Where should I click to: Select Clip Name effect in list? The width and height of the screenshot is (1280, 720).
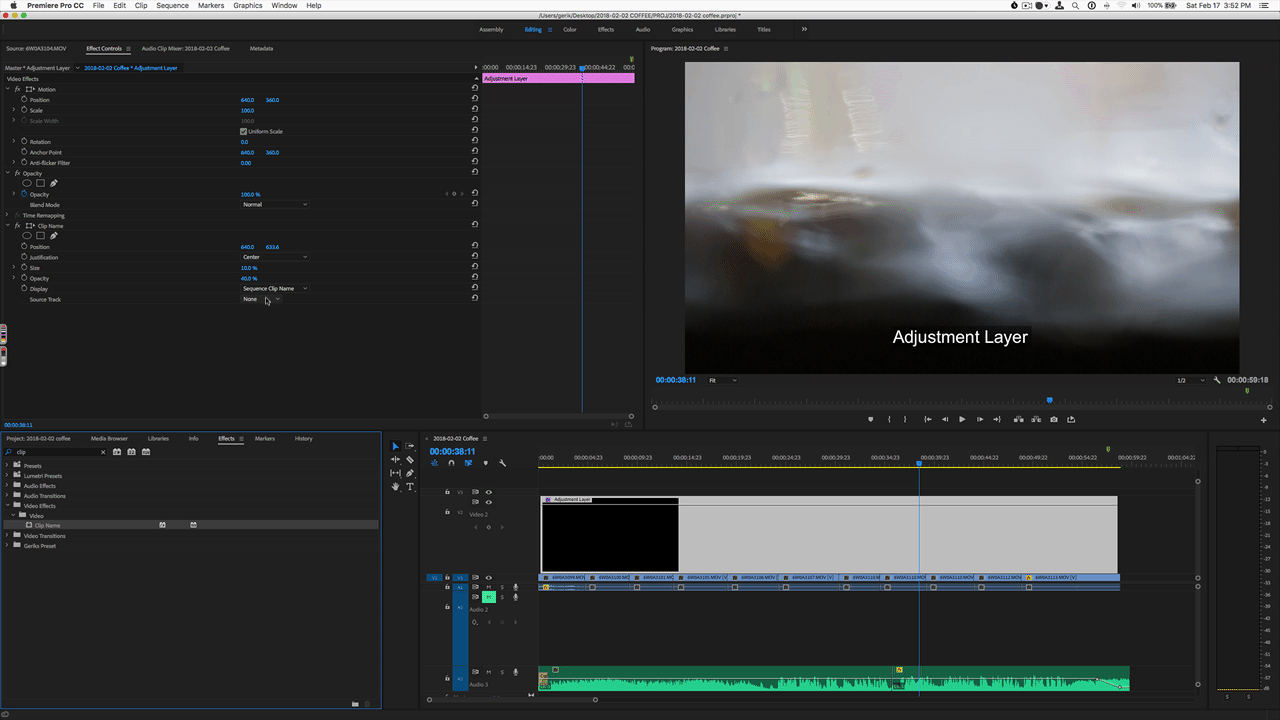47,525
